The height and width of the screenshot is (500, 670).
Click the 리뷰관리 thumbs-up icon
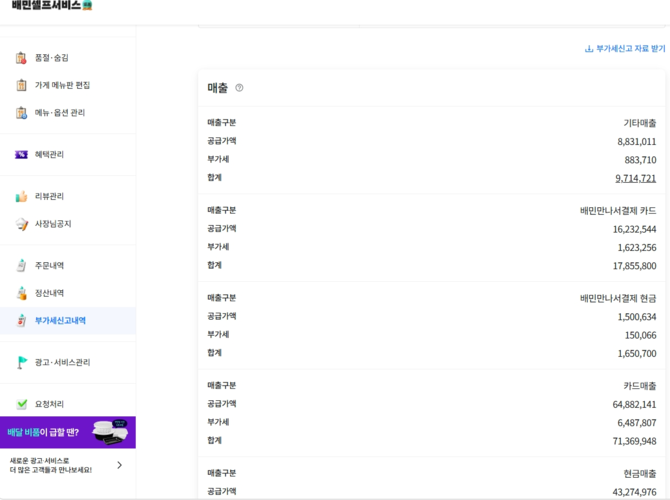[21, 196]
